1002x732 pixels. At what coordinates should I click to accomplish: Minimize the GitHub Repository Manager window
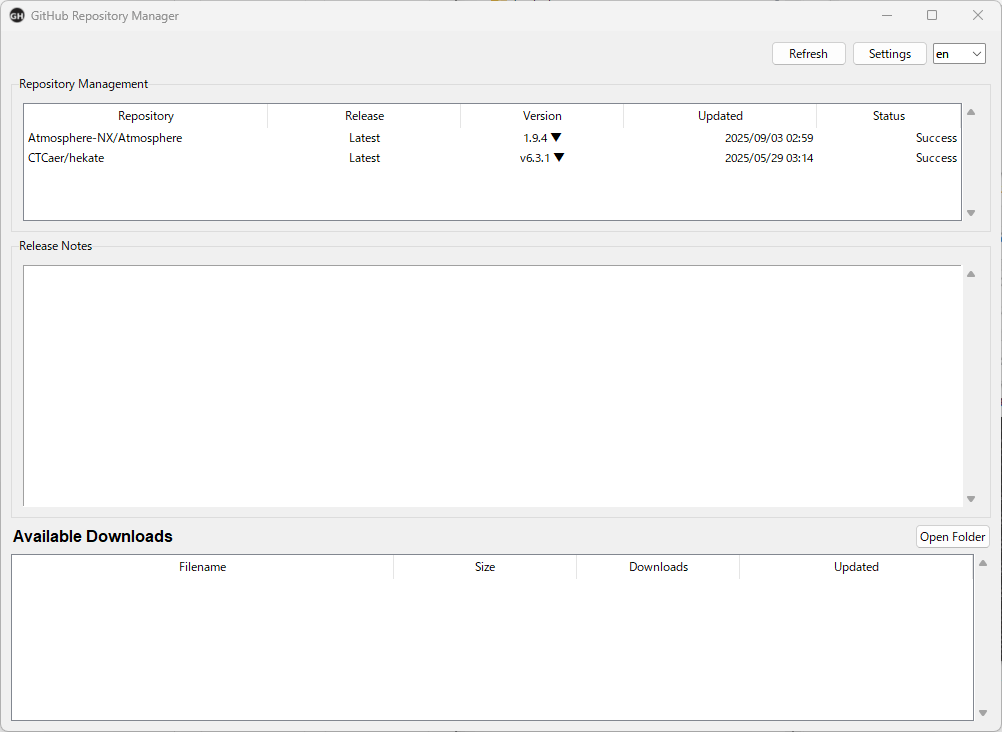coord(887,15)
